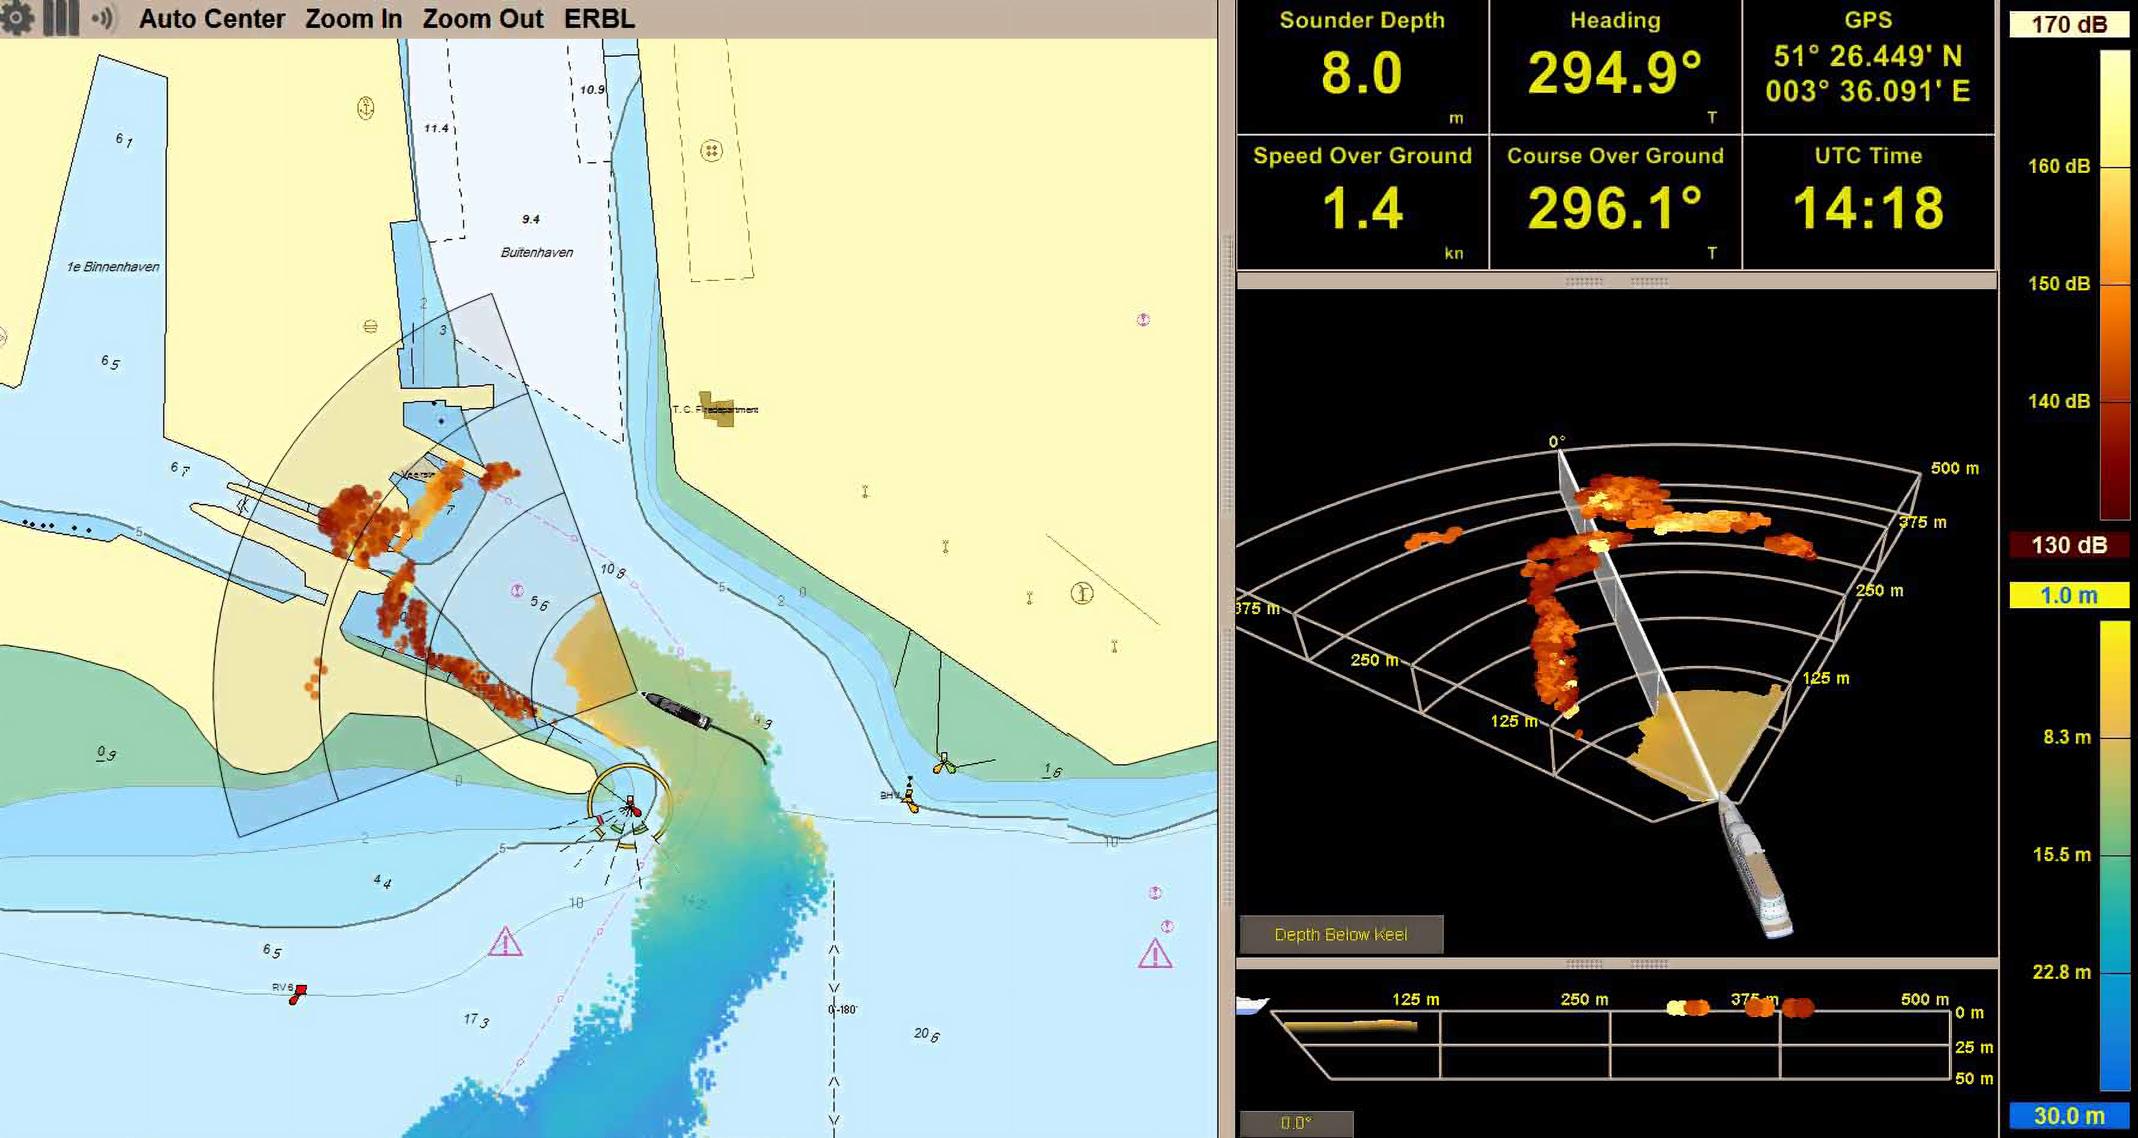Click the RV6 red buoy marker
Screen dimensions: 2138x1138
(x=297, y=993)
